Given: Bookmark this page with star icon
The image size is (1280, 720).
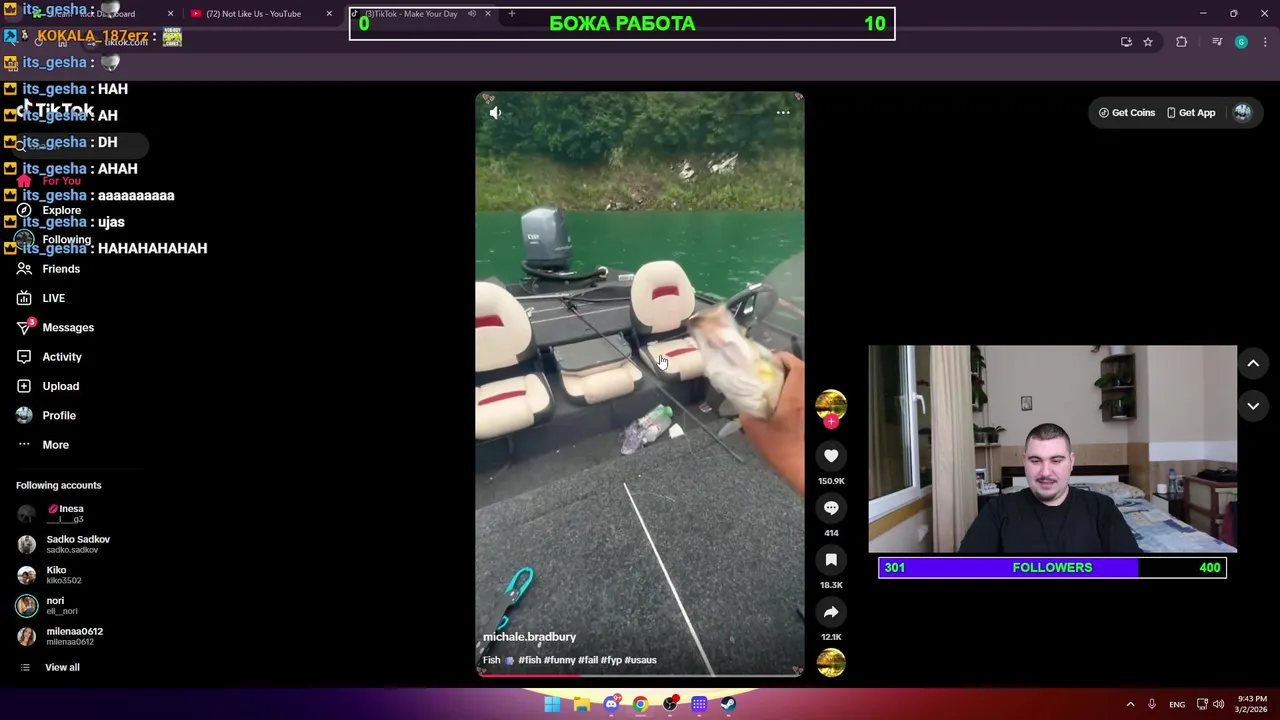Looking at the screenshot, I should click(1148, 42).
